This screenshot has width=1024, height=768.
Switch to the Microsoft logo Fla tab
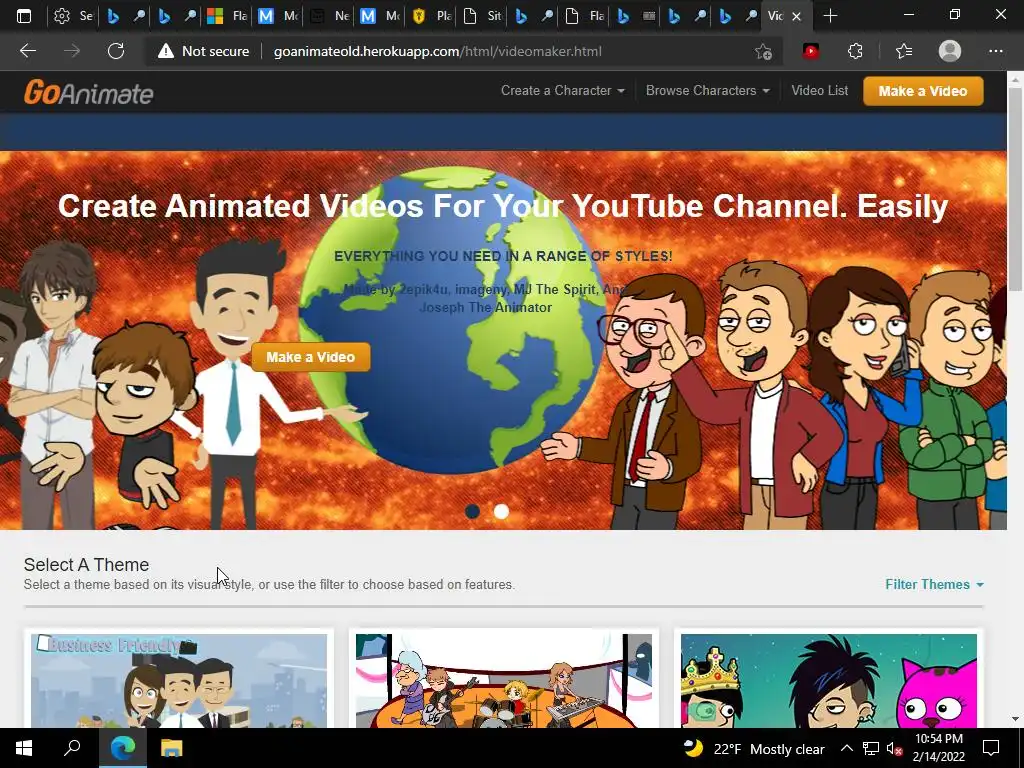[226, 16]
